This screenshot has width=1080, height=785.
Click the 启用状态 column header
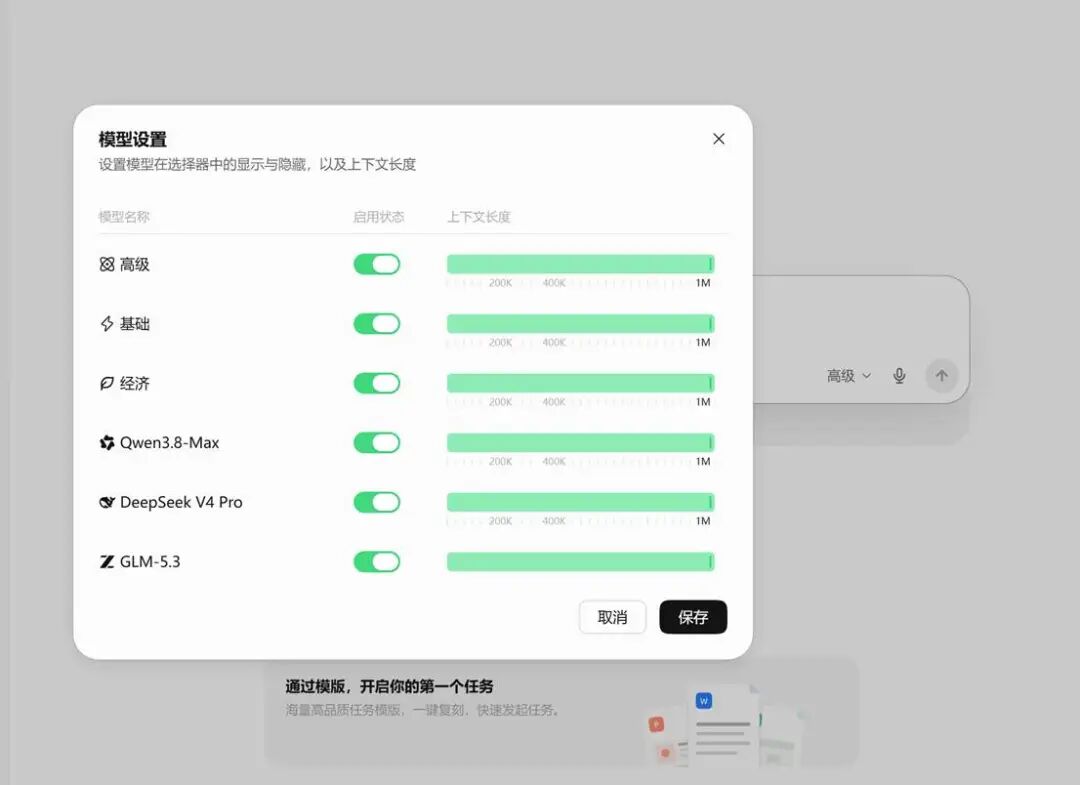378,217
